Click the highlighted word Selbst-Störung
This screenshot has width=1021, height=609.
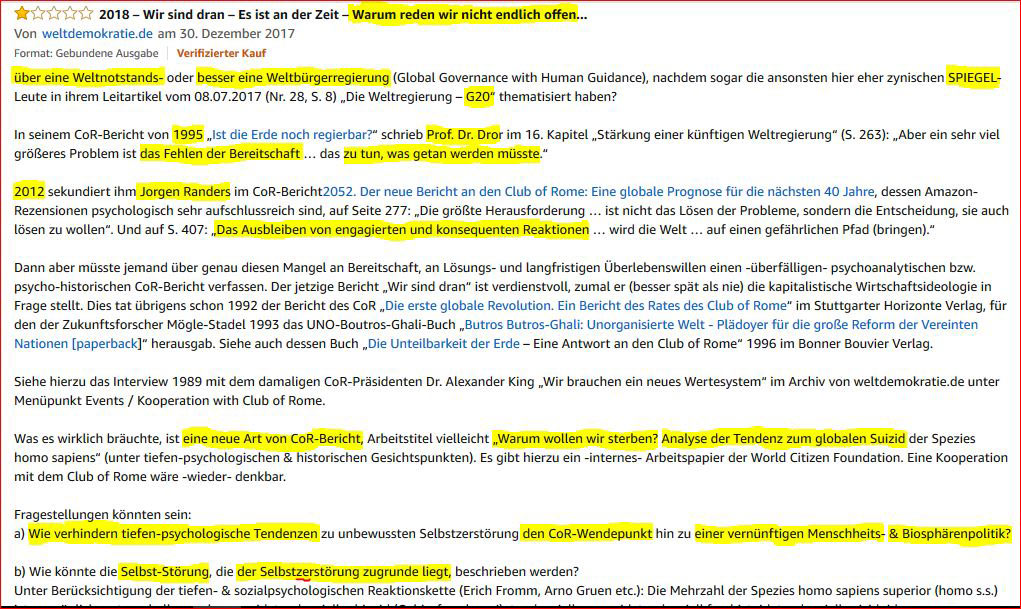coord(164,572)
